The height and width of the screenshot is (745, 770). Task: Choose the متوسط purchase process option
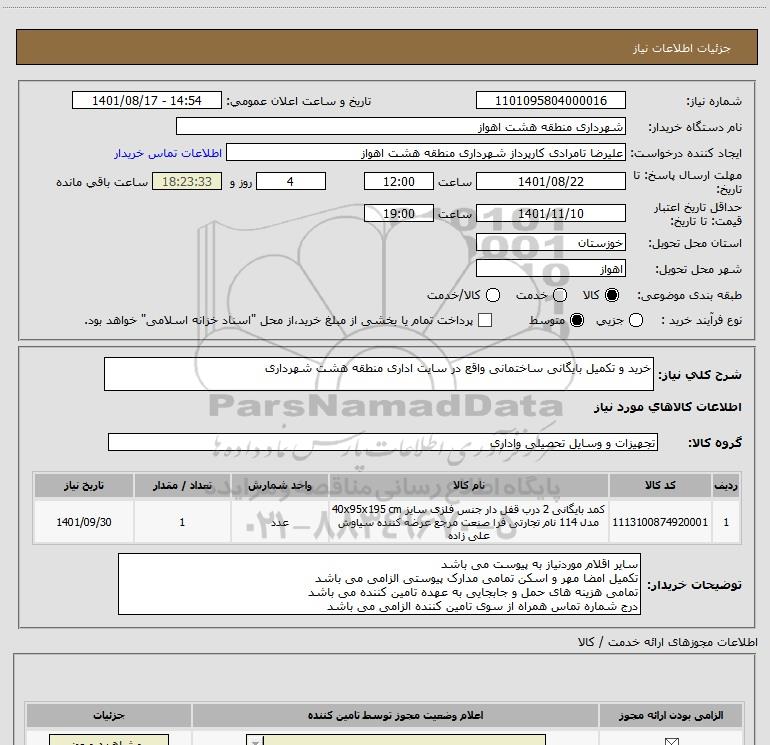click(x=577, y=320)
